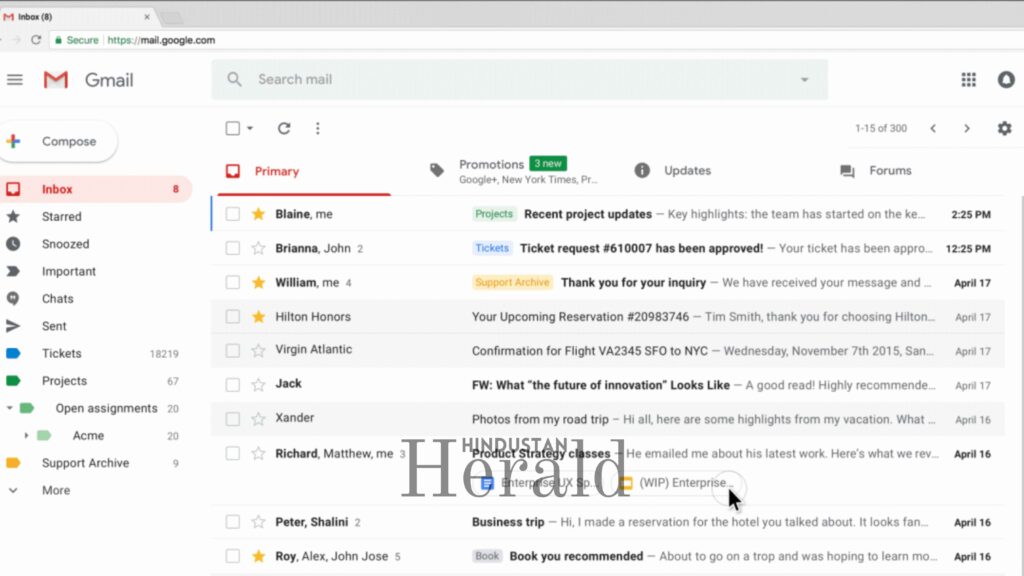Screen dimensions: 1024x576
Task: Open the (WIP) Enterprise attachment chip
Action: pos(679,483)
